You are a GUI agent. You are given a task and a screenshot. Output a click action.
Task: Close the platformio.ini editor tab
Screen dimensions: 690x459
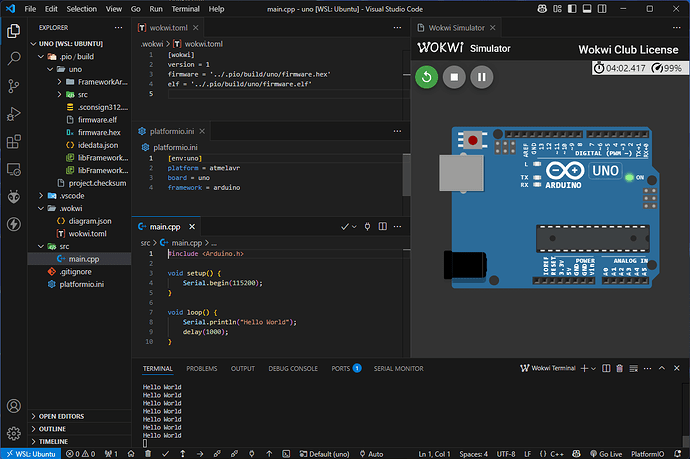[x=202, y=131]
